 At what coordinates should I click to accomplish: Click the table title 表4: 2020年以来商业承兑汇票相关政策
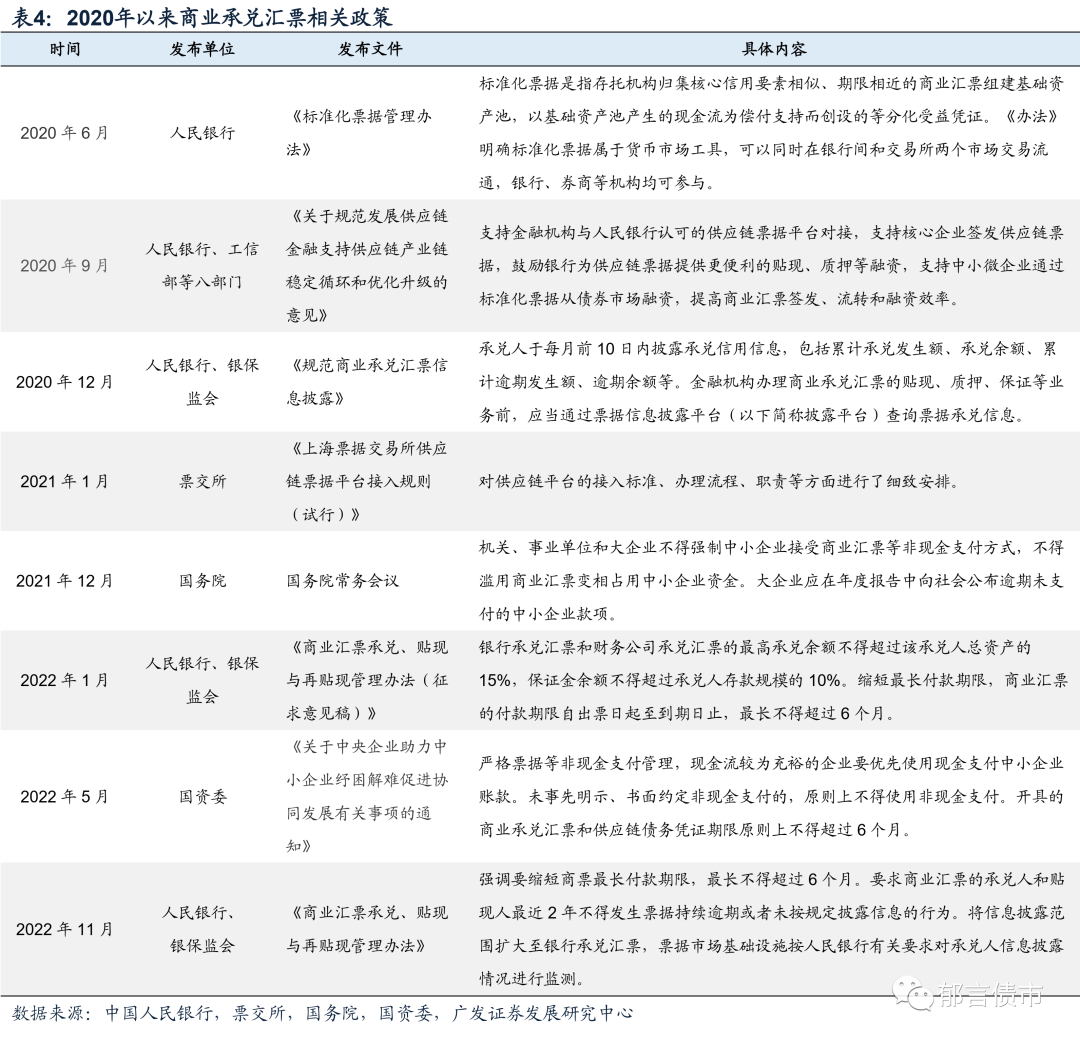click(x=202, y=17)
